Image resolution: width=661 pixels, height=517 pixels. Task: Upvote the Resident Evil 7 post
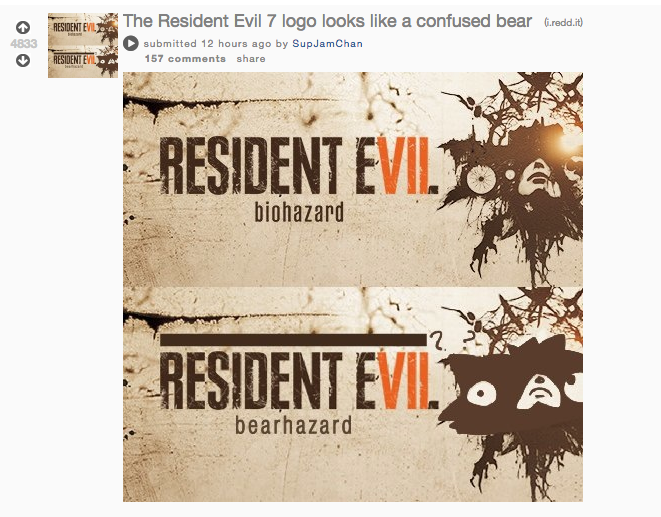(x=23, y=28)
